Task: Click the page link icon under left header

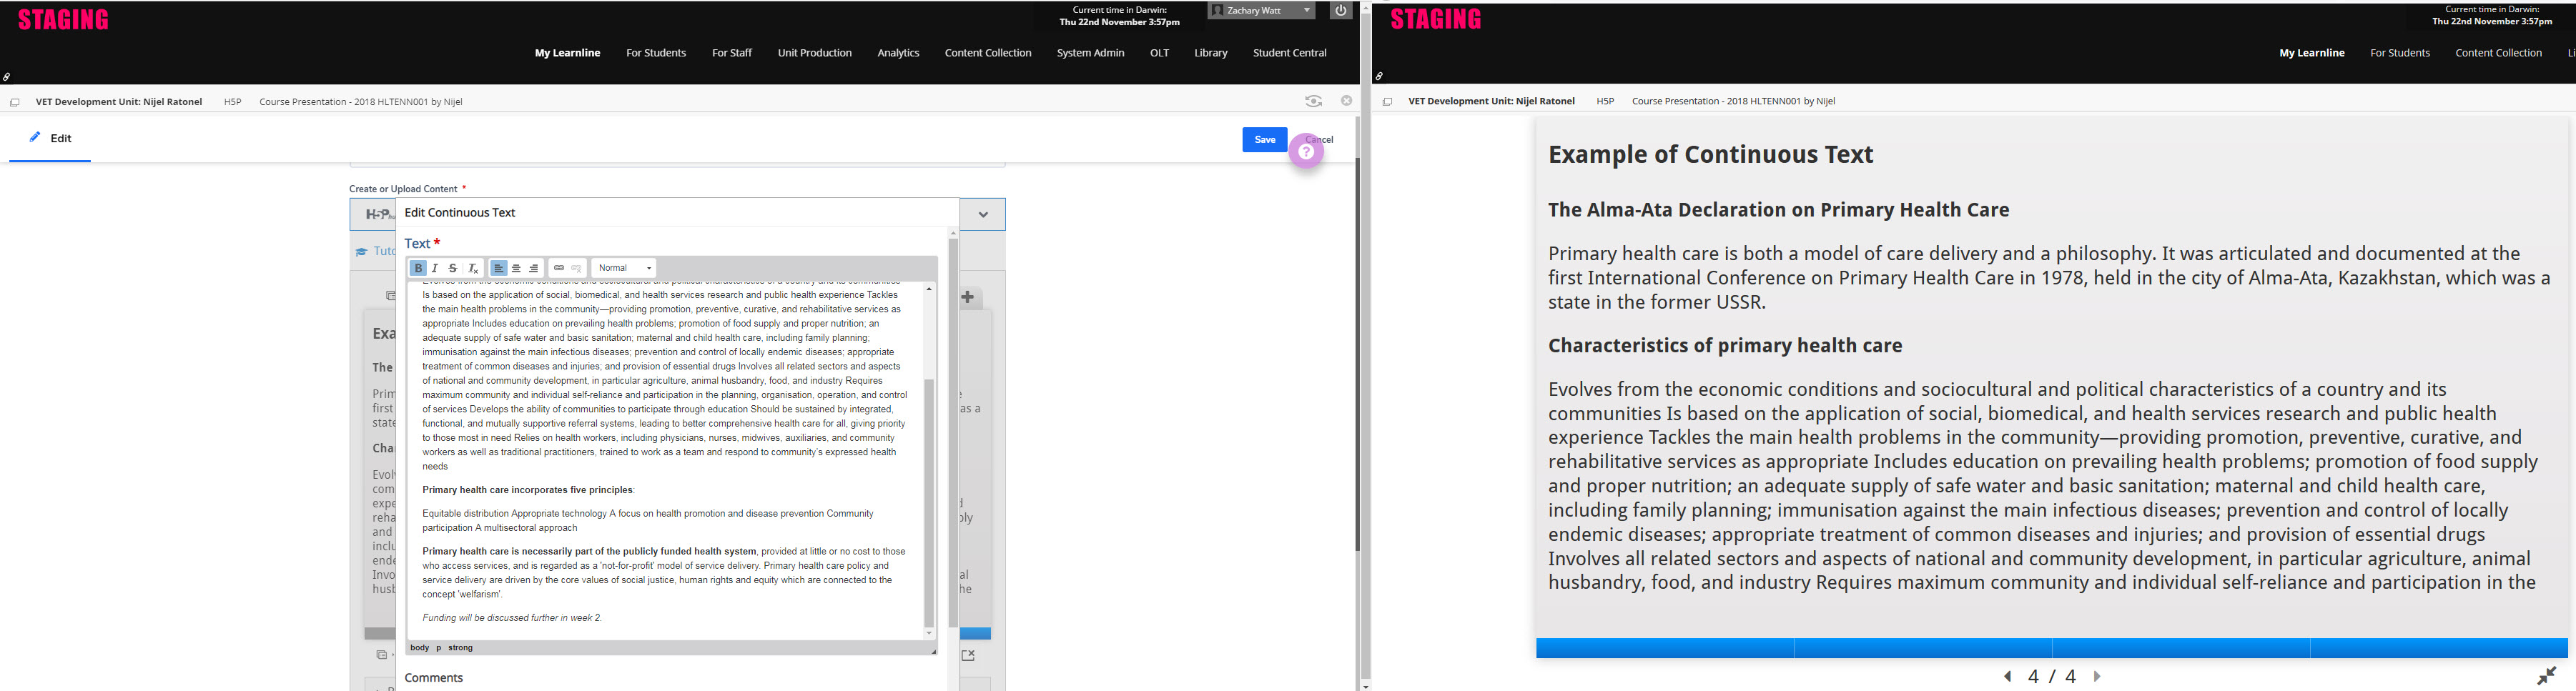Action: point(6,76)
